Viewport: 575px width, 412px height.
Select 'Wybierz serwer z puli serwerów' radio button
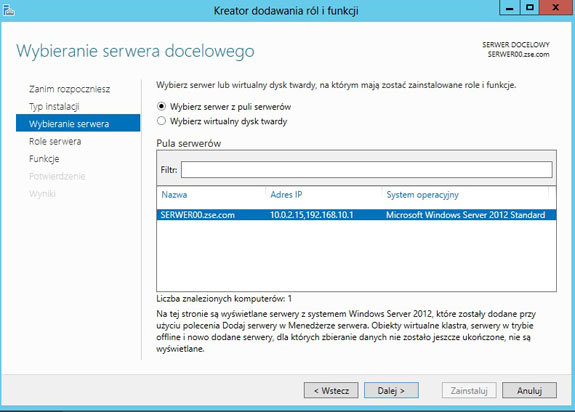[161, 106]
